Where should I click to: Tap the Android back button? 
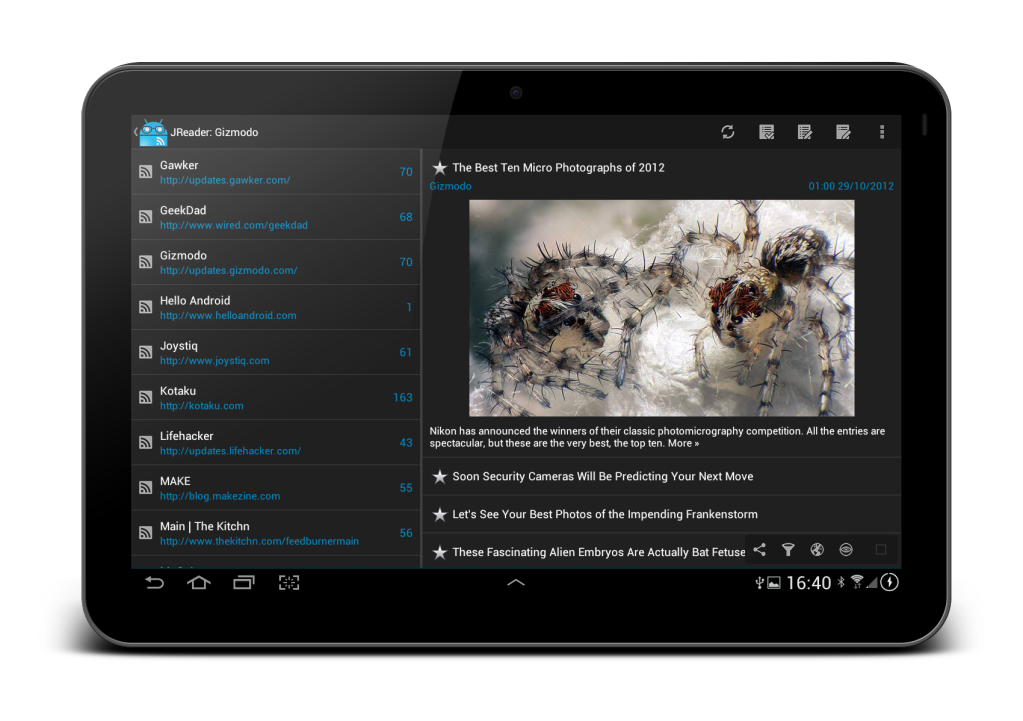(154, 583)
